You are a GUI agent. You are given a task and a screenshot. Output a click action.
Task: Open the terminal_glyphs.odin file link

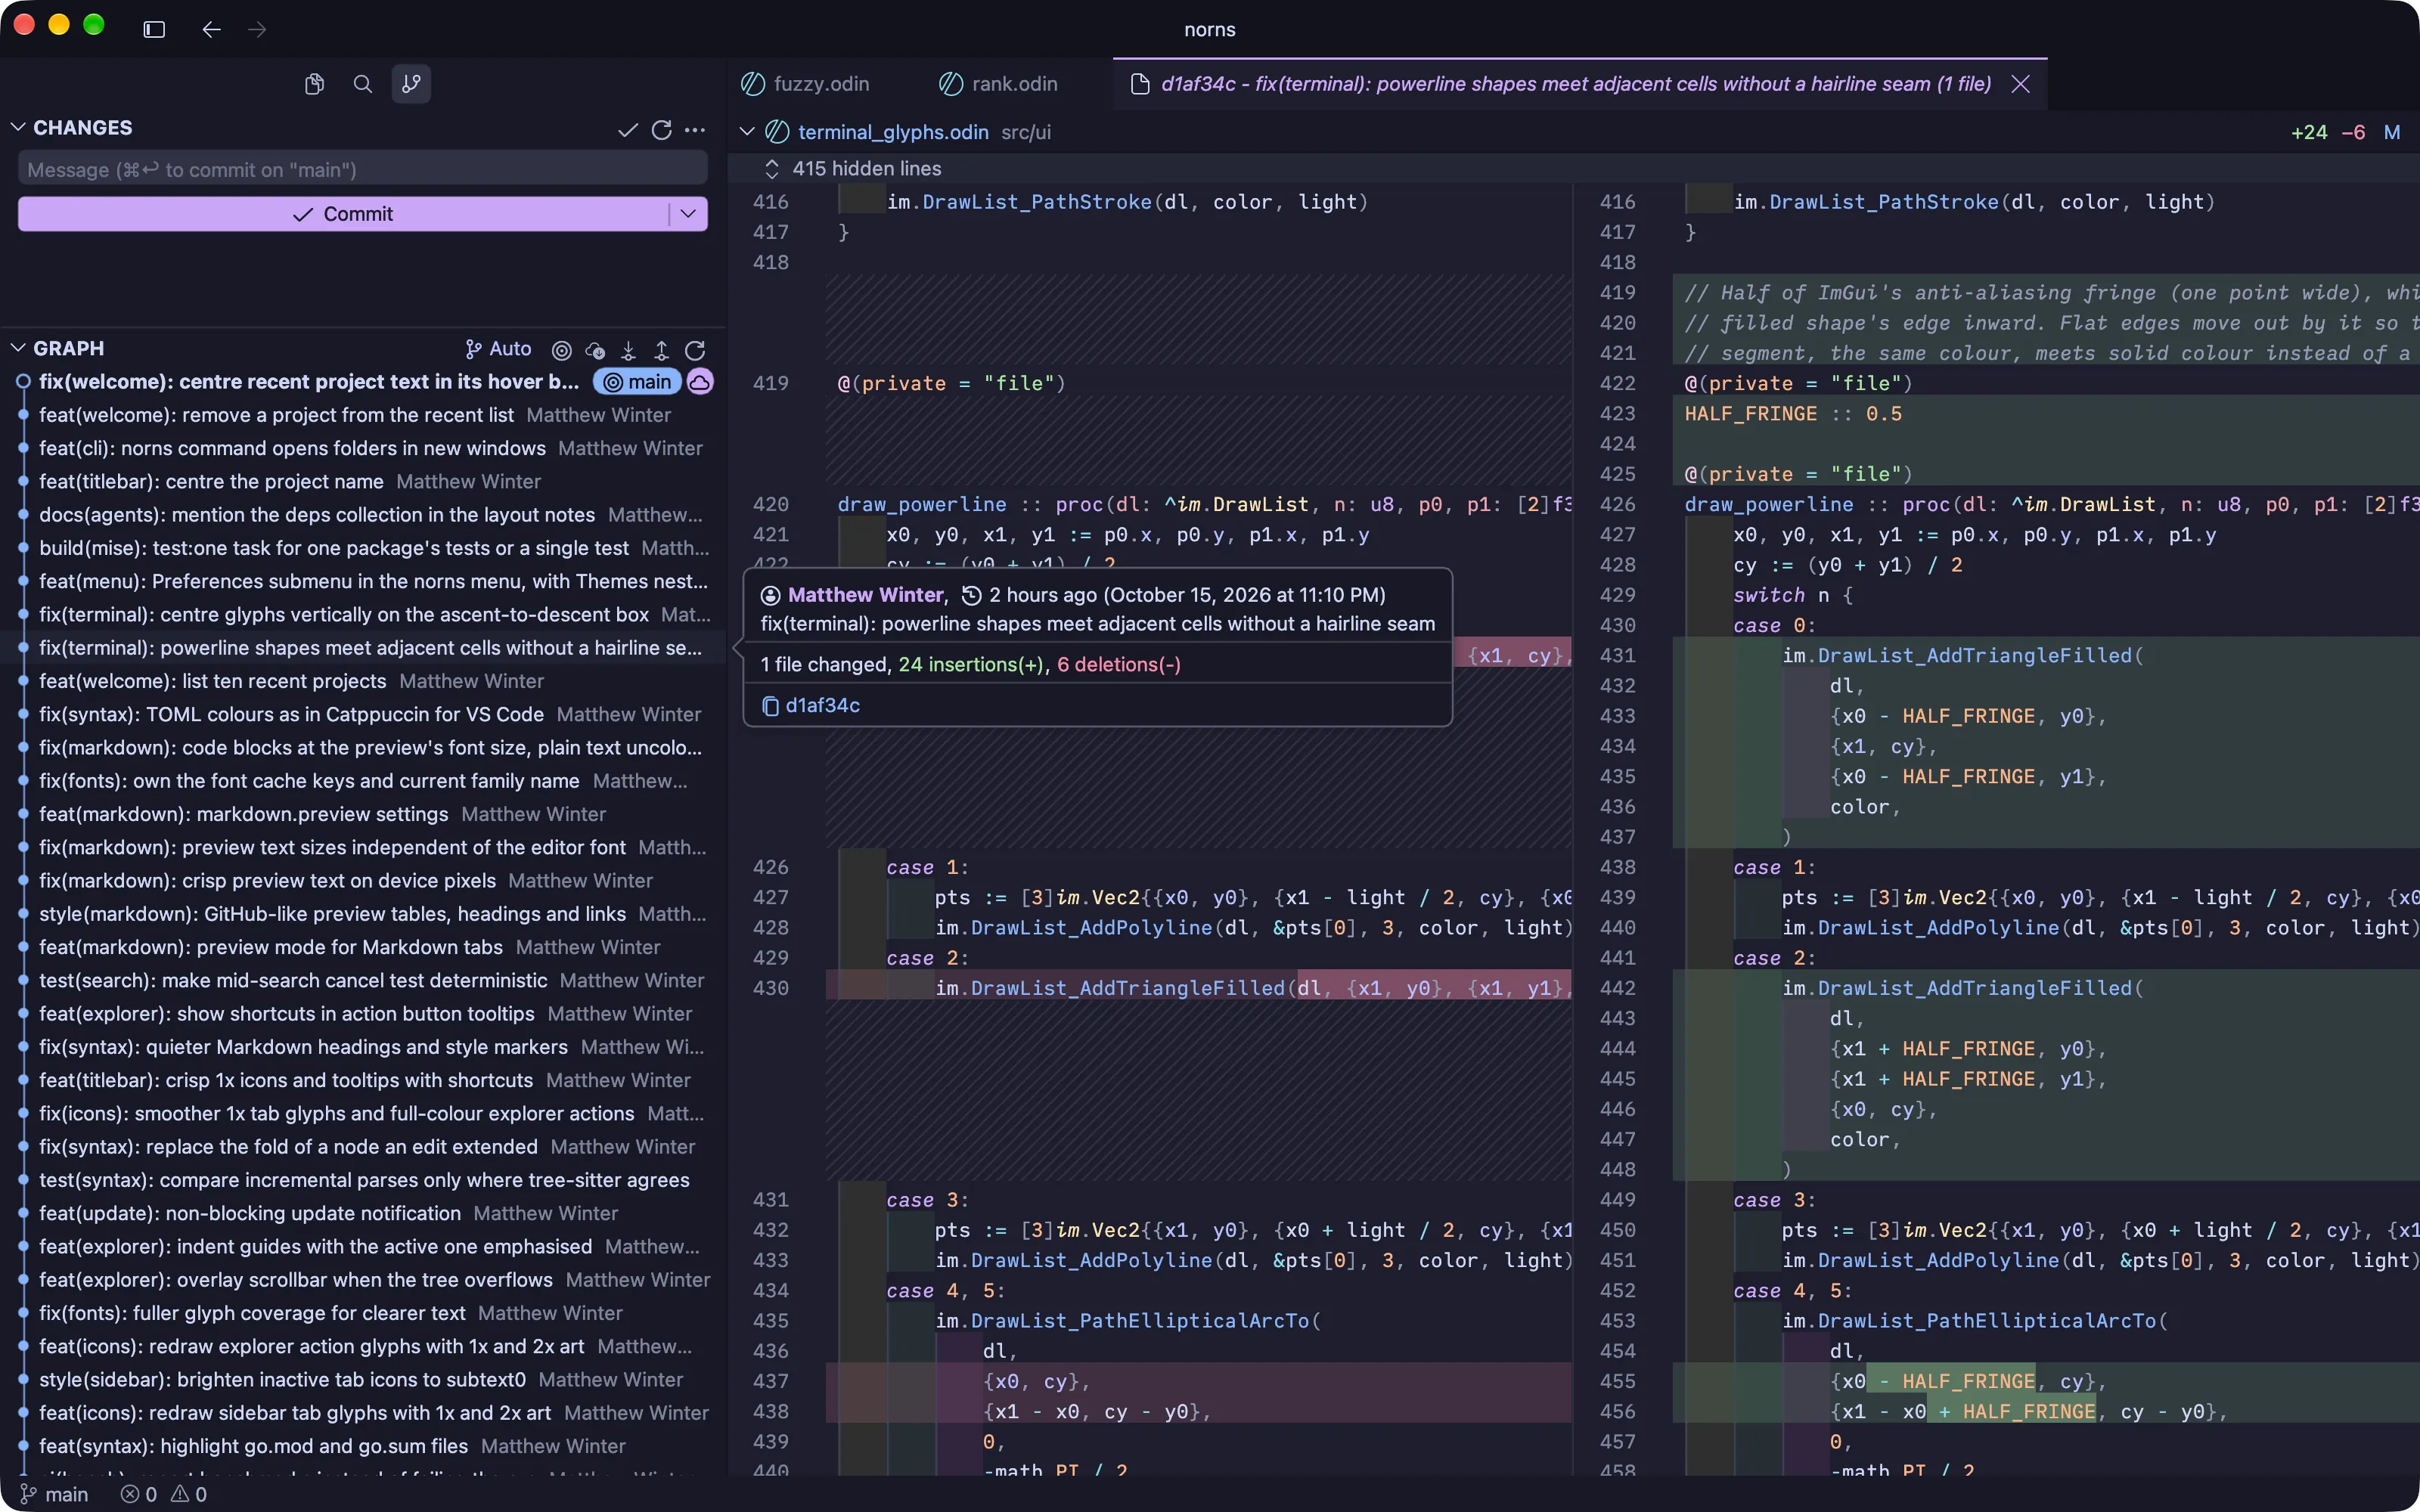893,132
